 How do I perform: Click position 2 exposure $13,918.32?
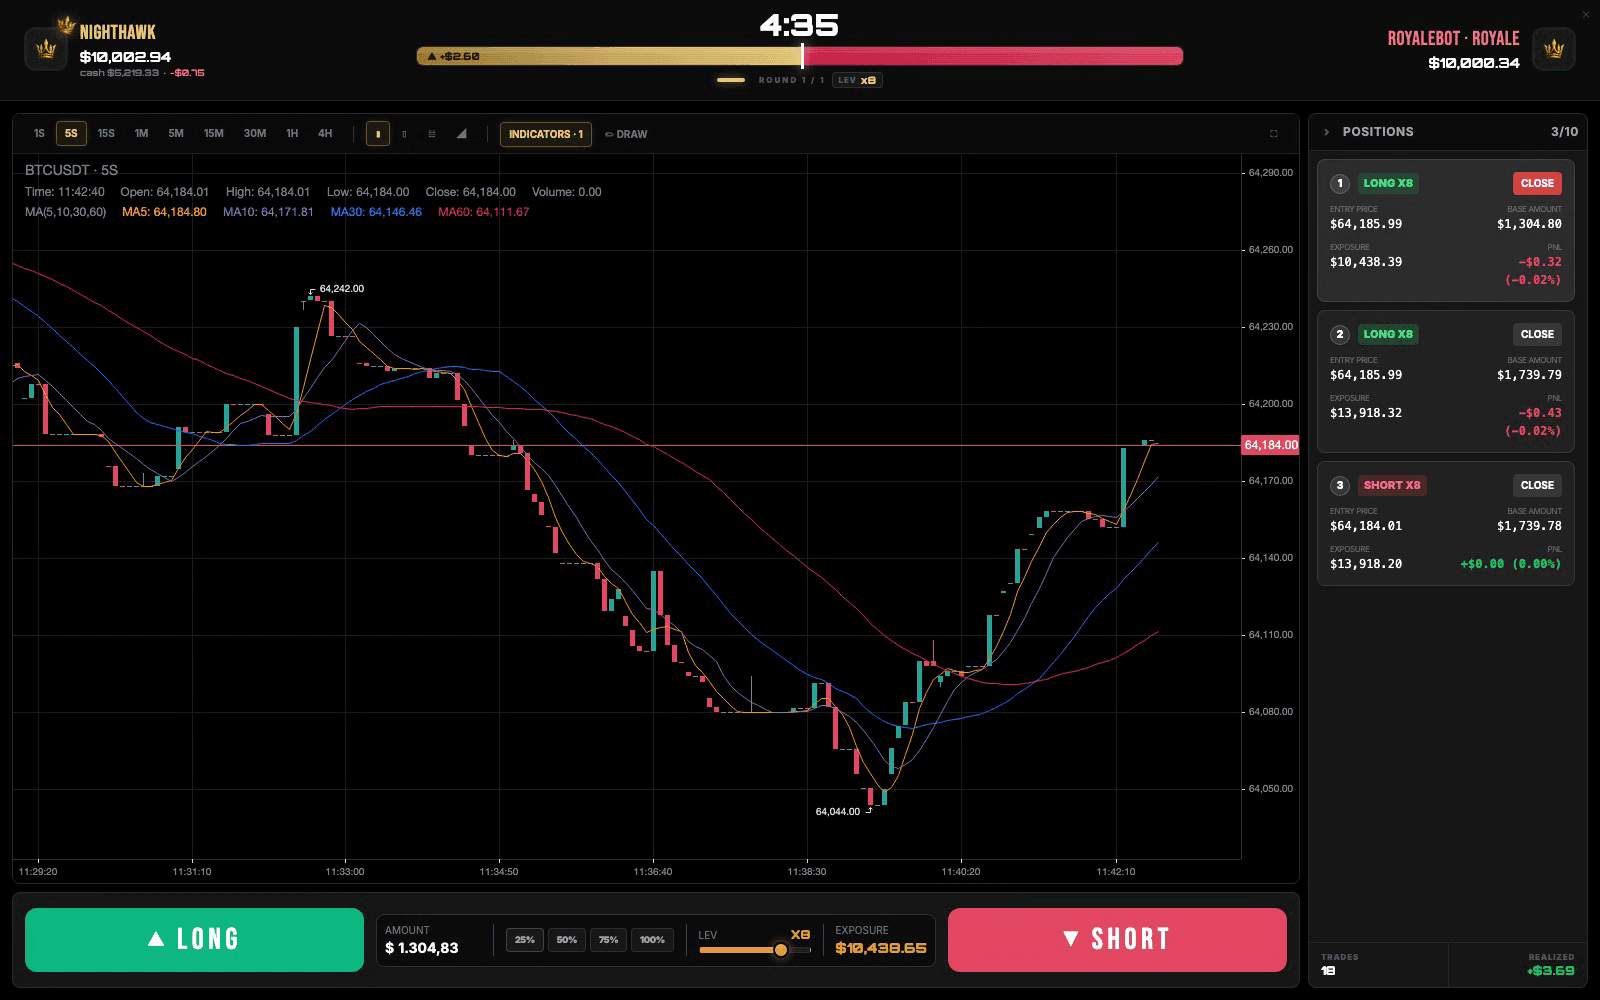[x=1366, y=413]
